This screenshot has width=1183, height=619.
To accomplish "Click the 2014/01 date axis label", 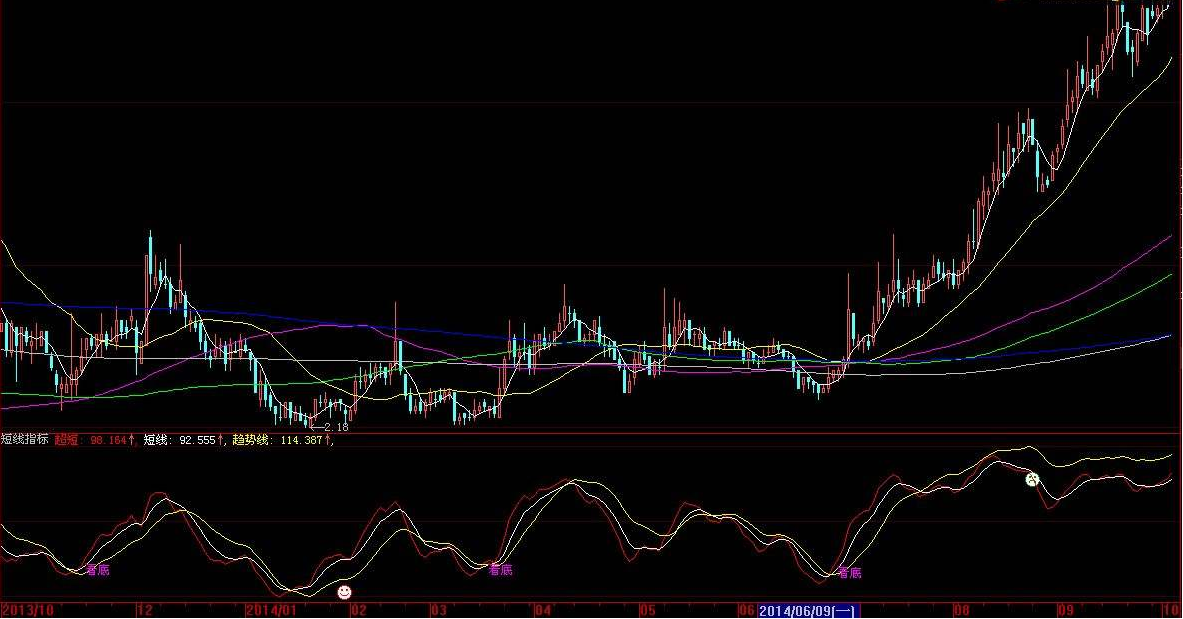I will pos(272,611).
